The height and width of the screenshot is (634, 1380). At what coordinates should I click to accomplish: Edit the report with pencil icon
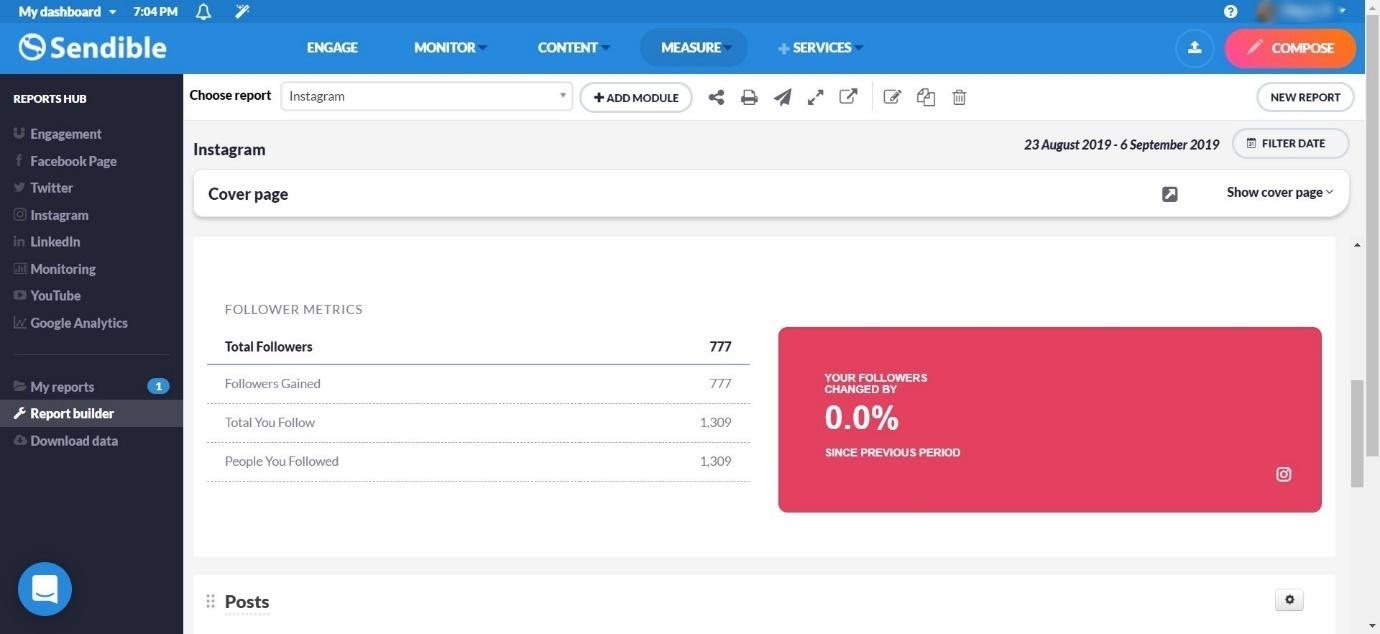coord(892,97)
